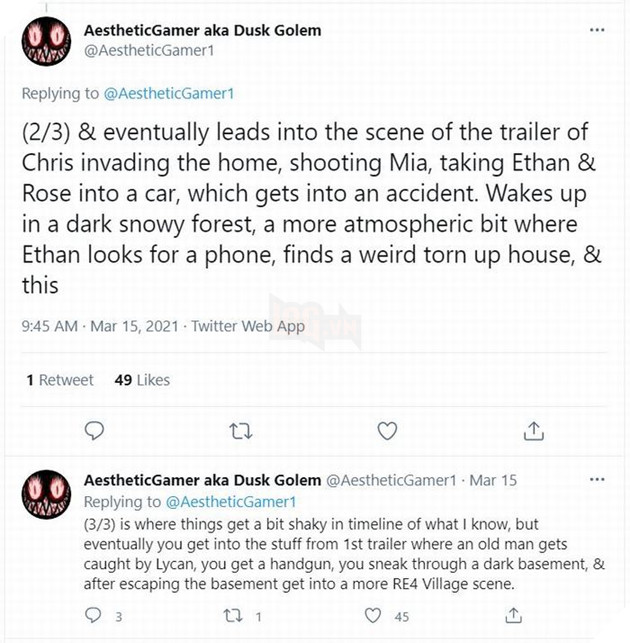Screen dimensions: 630x643
Task: Like the main (2/3) tweet
Action: pyautogui.click(x=387, y=431)
